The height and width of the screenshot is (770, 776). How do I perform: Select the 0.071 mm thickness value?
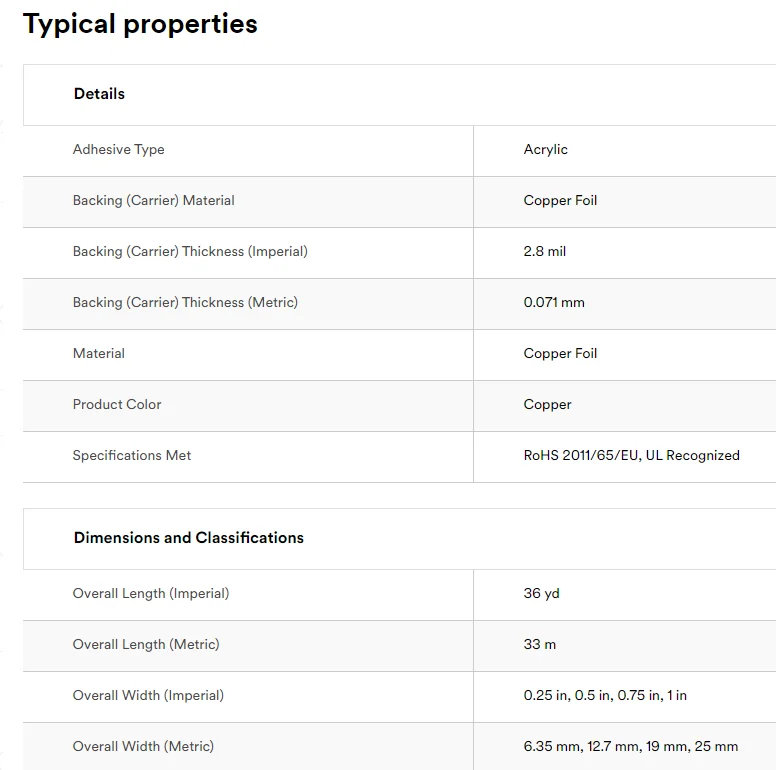[x=554, y=303]
